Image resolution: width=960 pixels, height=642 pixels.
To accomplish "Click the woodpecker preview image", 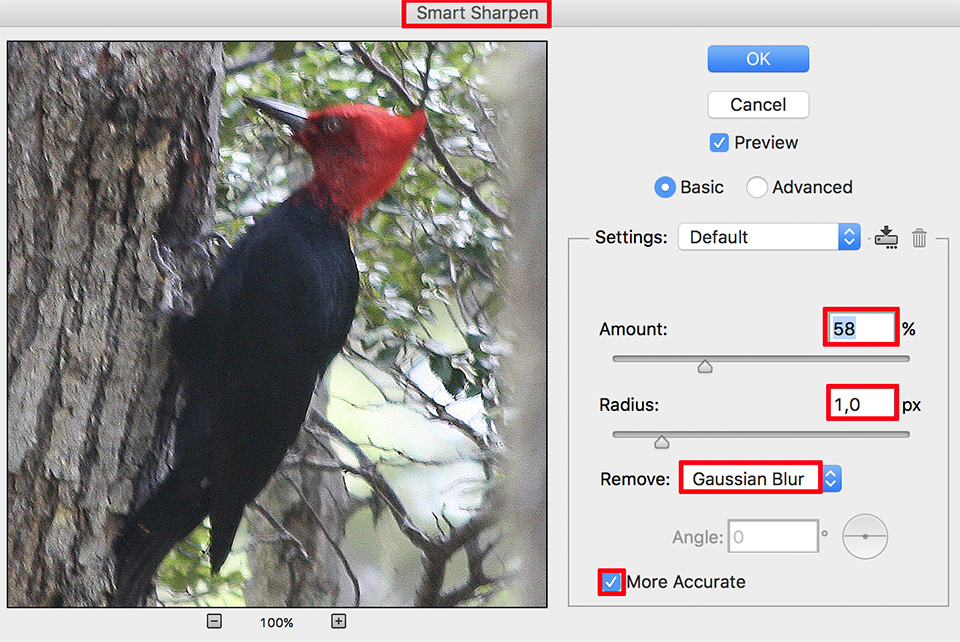I will click(277, 324).
